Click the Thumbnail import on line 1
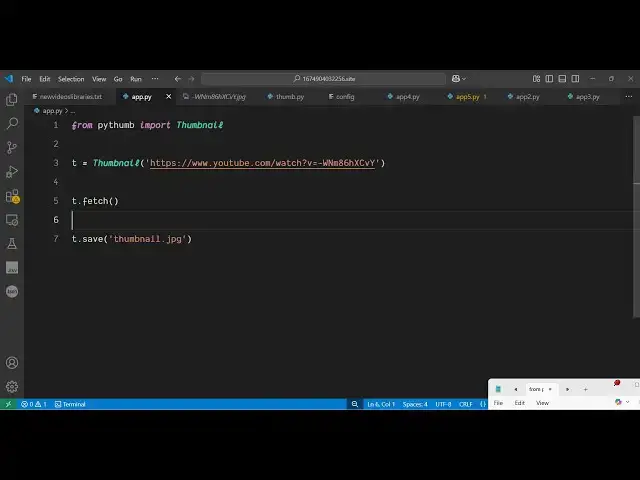This screenshot has width=640, height=480. tap(200, 125)
